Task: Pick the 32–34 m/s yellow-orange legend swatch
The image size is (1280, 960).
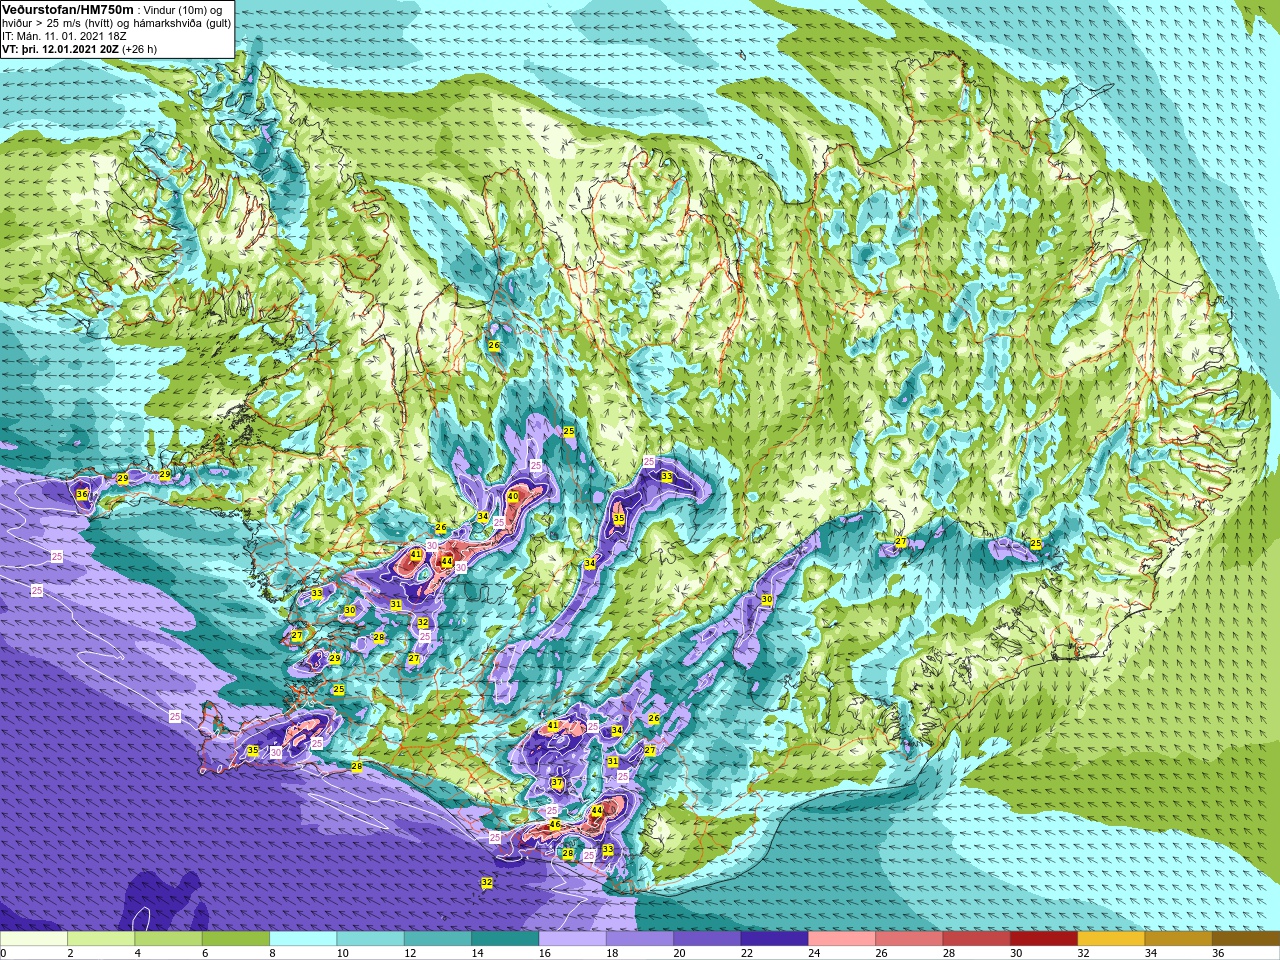Action: click(1111, 939)
